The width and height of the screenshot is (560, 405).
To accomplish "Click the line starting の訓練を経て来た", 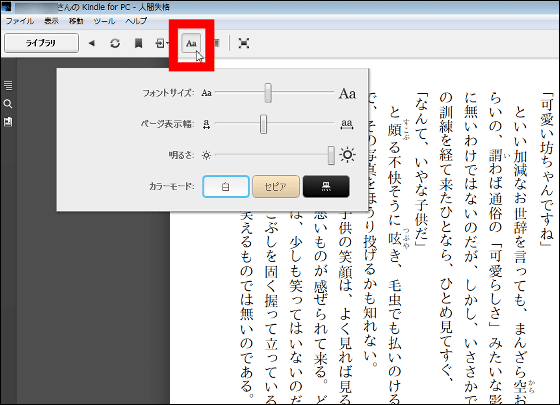I will pyautogui.click(x=446, y=237).
